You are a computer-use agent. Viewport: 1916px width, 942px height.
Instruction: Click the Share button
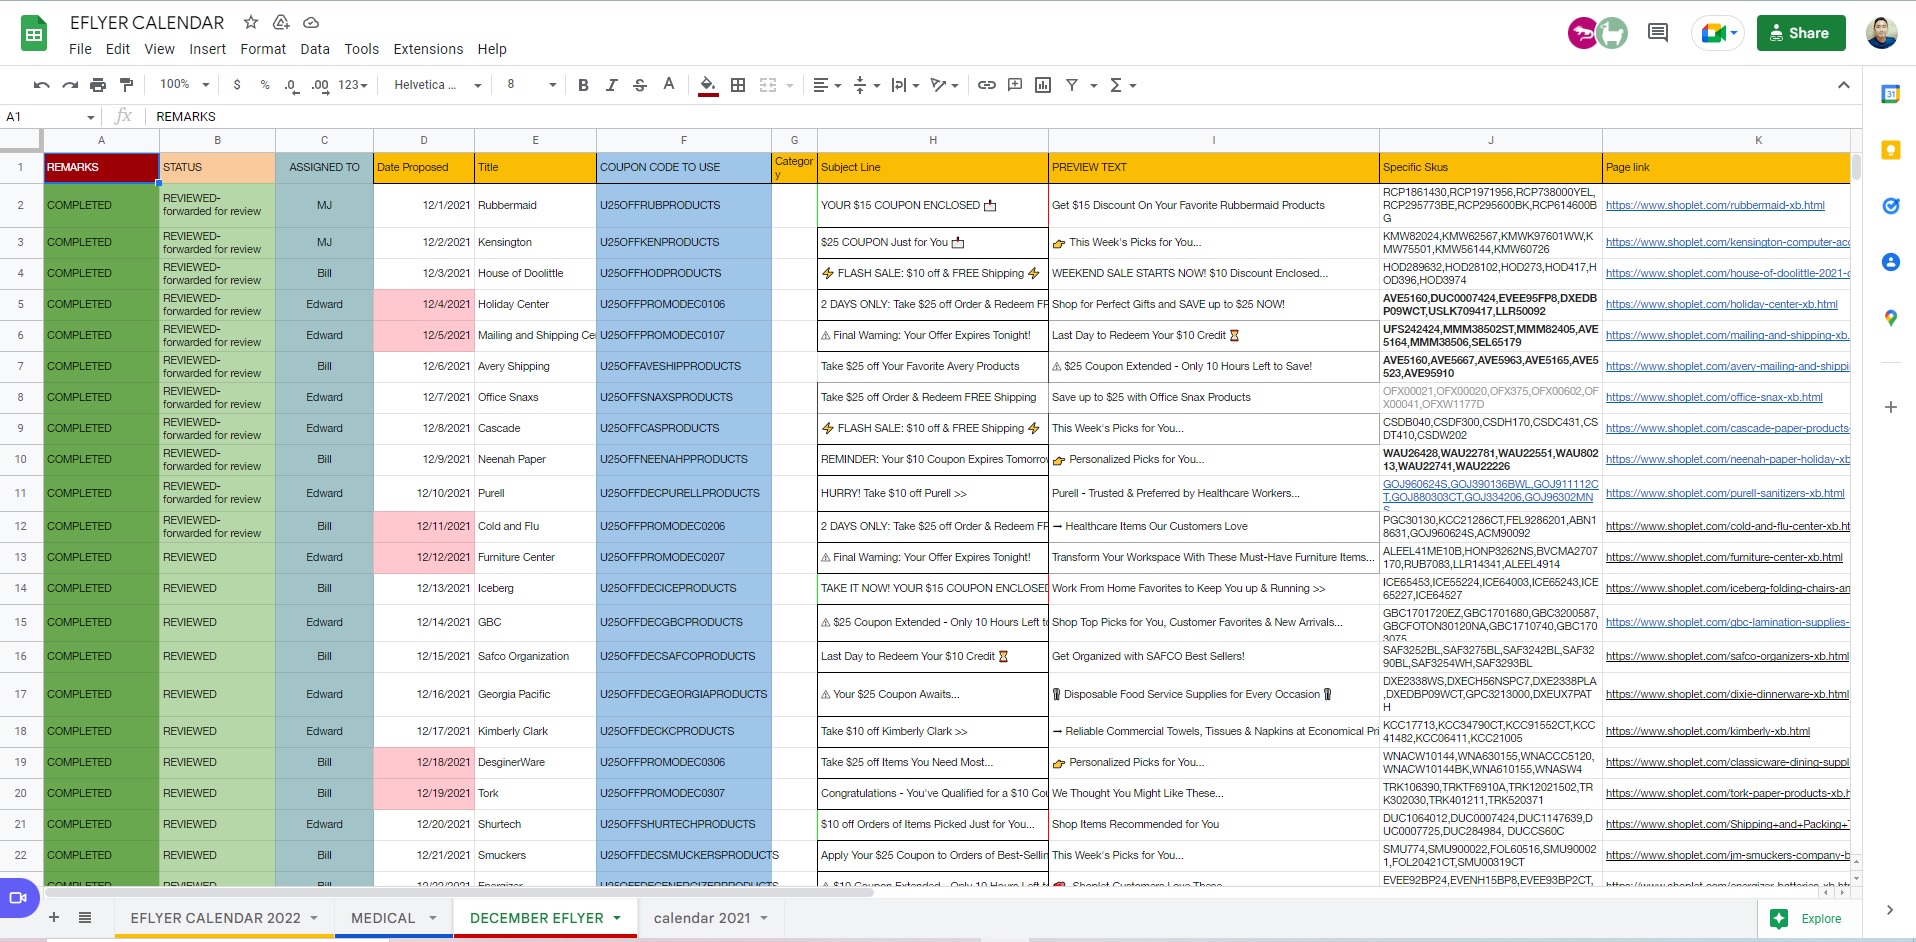pos(1801,33)
